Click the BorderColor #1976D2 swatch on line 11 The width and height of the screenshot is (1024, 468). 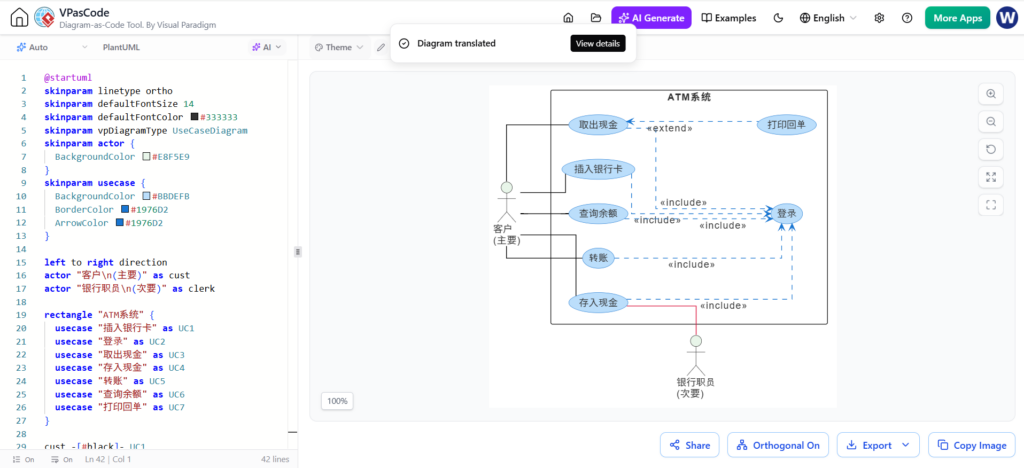(x=125, y=210)
